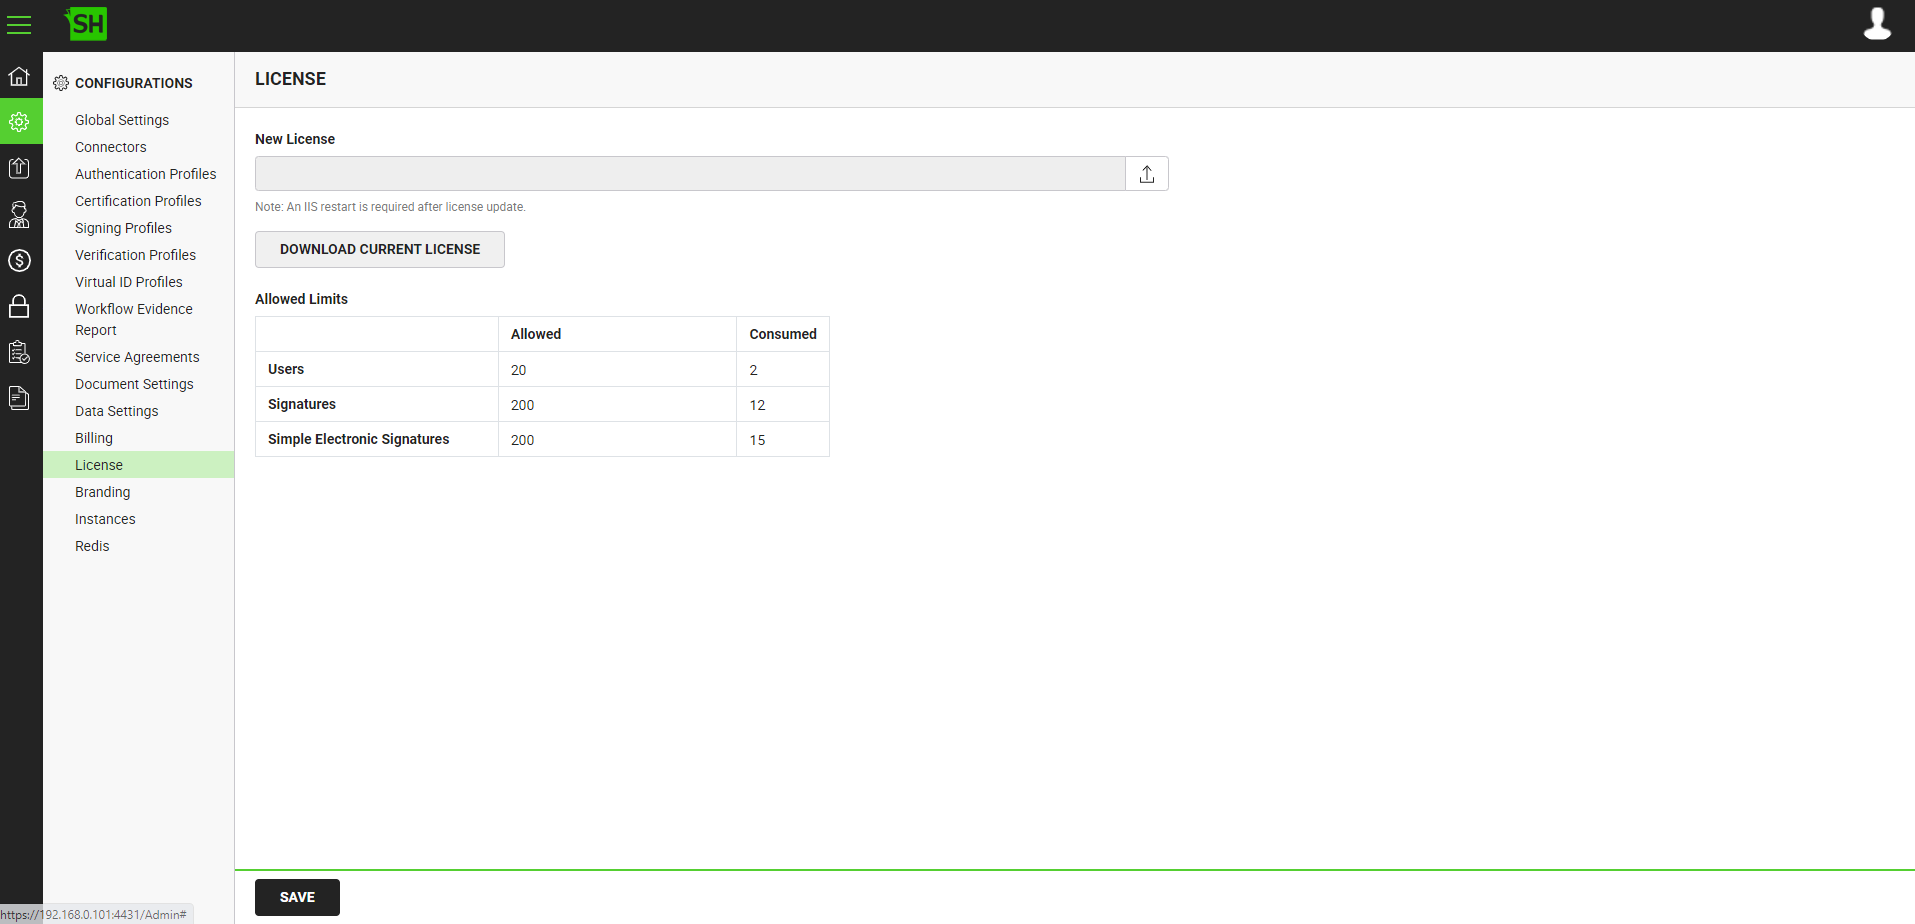
Task: Click the upload license file icon
Action: tap(1147, 174)
